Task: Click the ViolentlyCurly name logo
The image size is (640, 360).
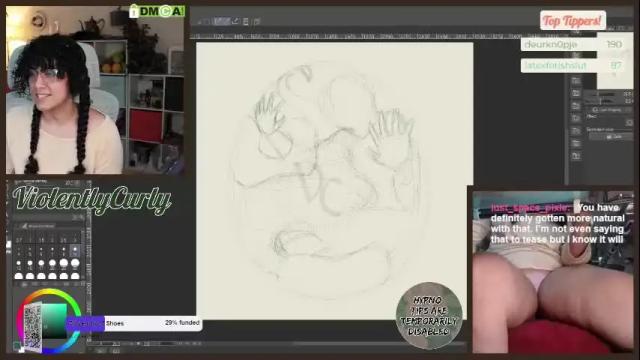Action: coord(92,200)
